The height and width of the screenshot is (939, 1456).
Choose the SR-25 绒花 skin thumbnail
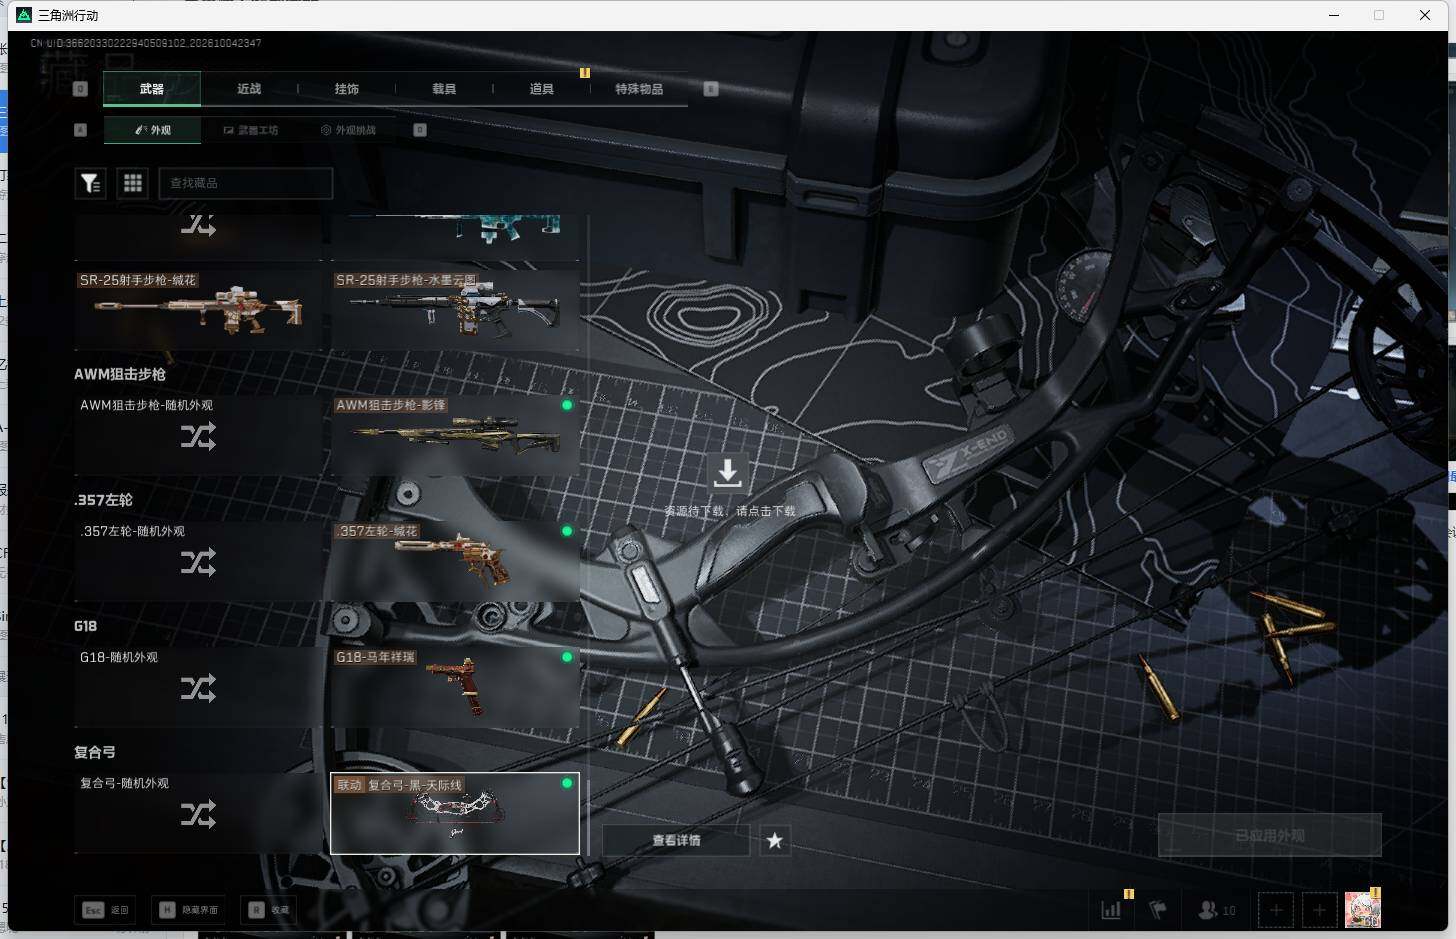pos(200,309)
